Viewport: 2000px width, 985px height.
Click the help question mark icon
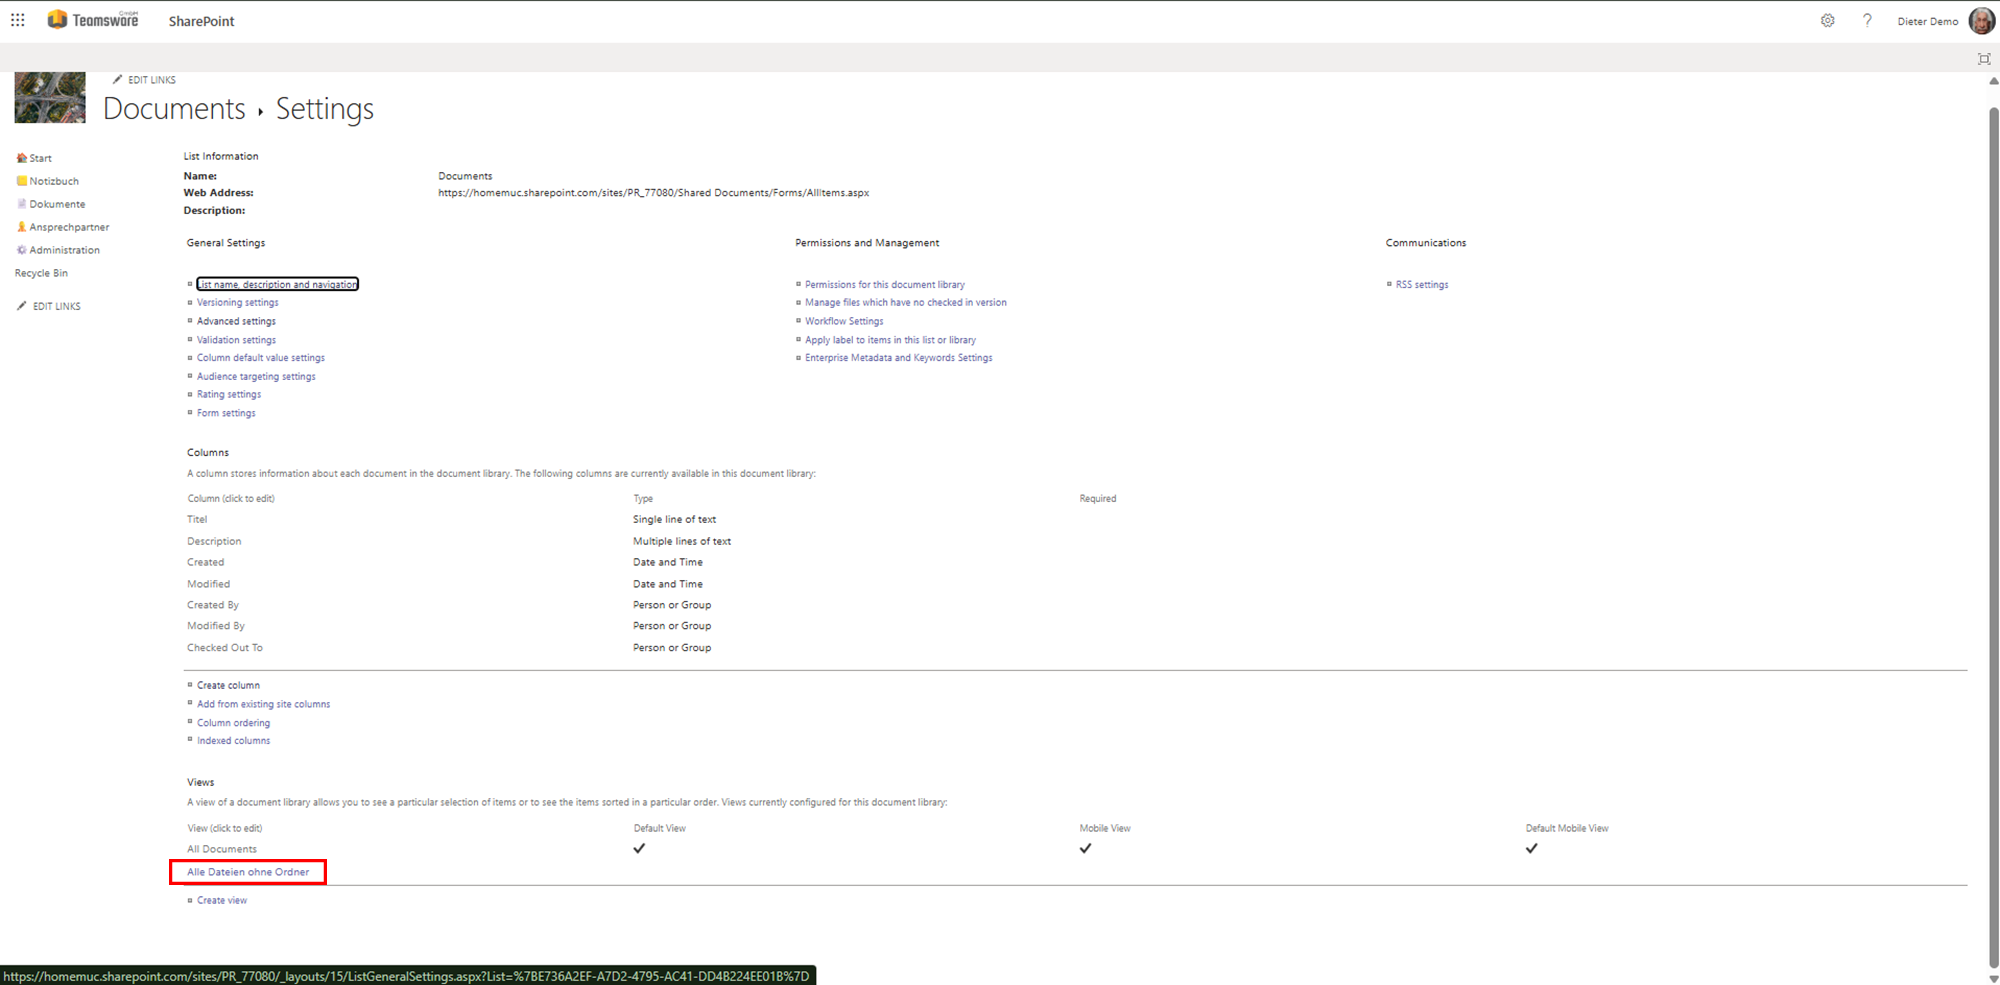(x=1867, y=21)
